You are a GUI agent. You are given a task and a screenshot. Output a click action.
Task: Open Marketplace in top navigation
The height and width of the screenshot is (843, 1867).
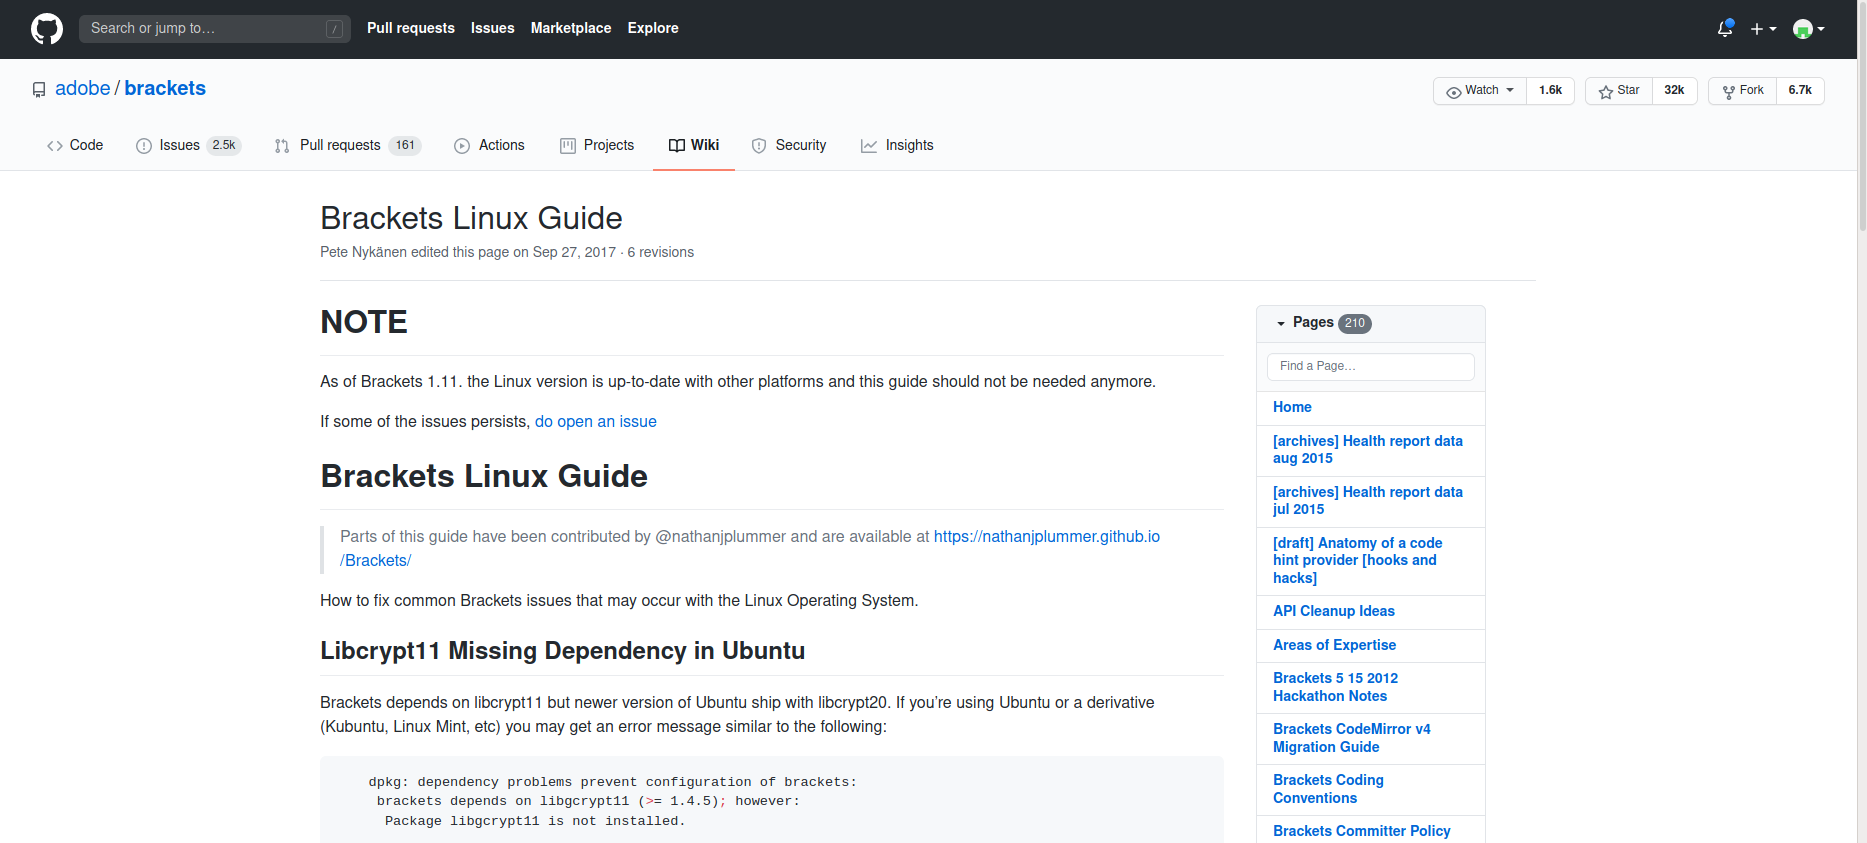[x=571, y=28]
